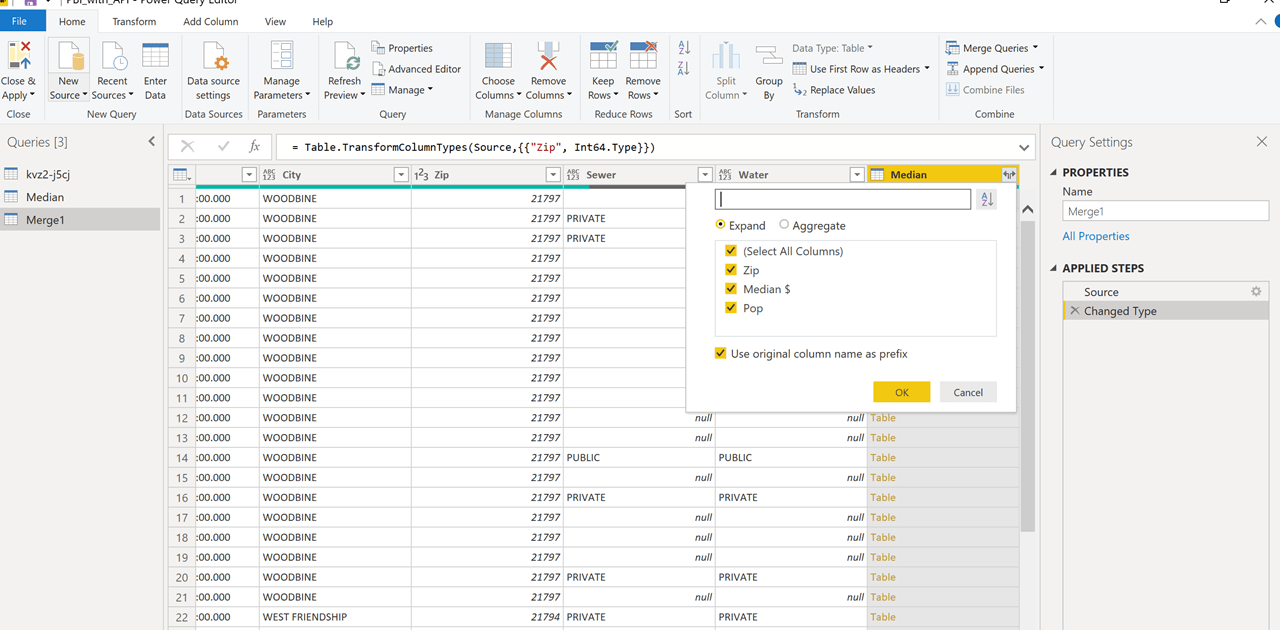This screenshot has height=630, width=1280.
Task: Switch to the Transform ribbon tab
Action: pyautogui.click(x=134, y=21)
